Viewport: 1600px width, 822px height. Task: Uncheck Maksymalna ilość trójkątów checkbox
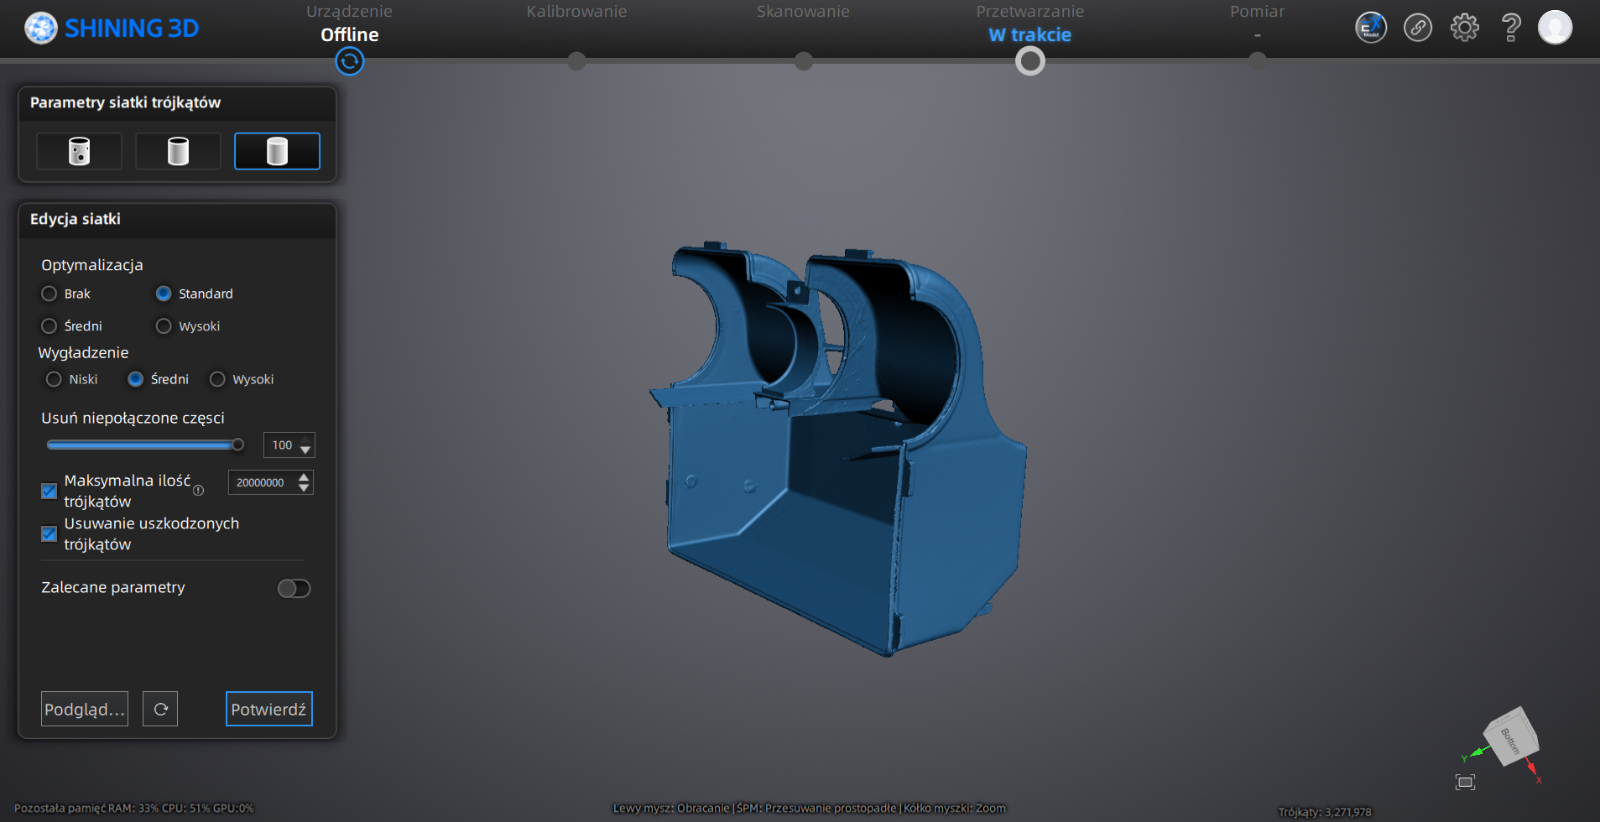click(x=49, y=491)
